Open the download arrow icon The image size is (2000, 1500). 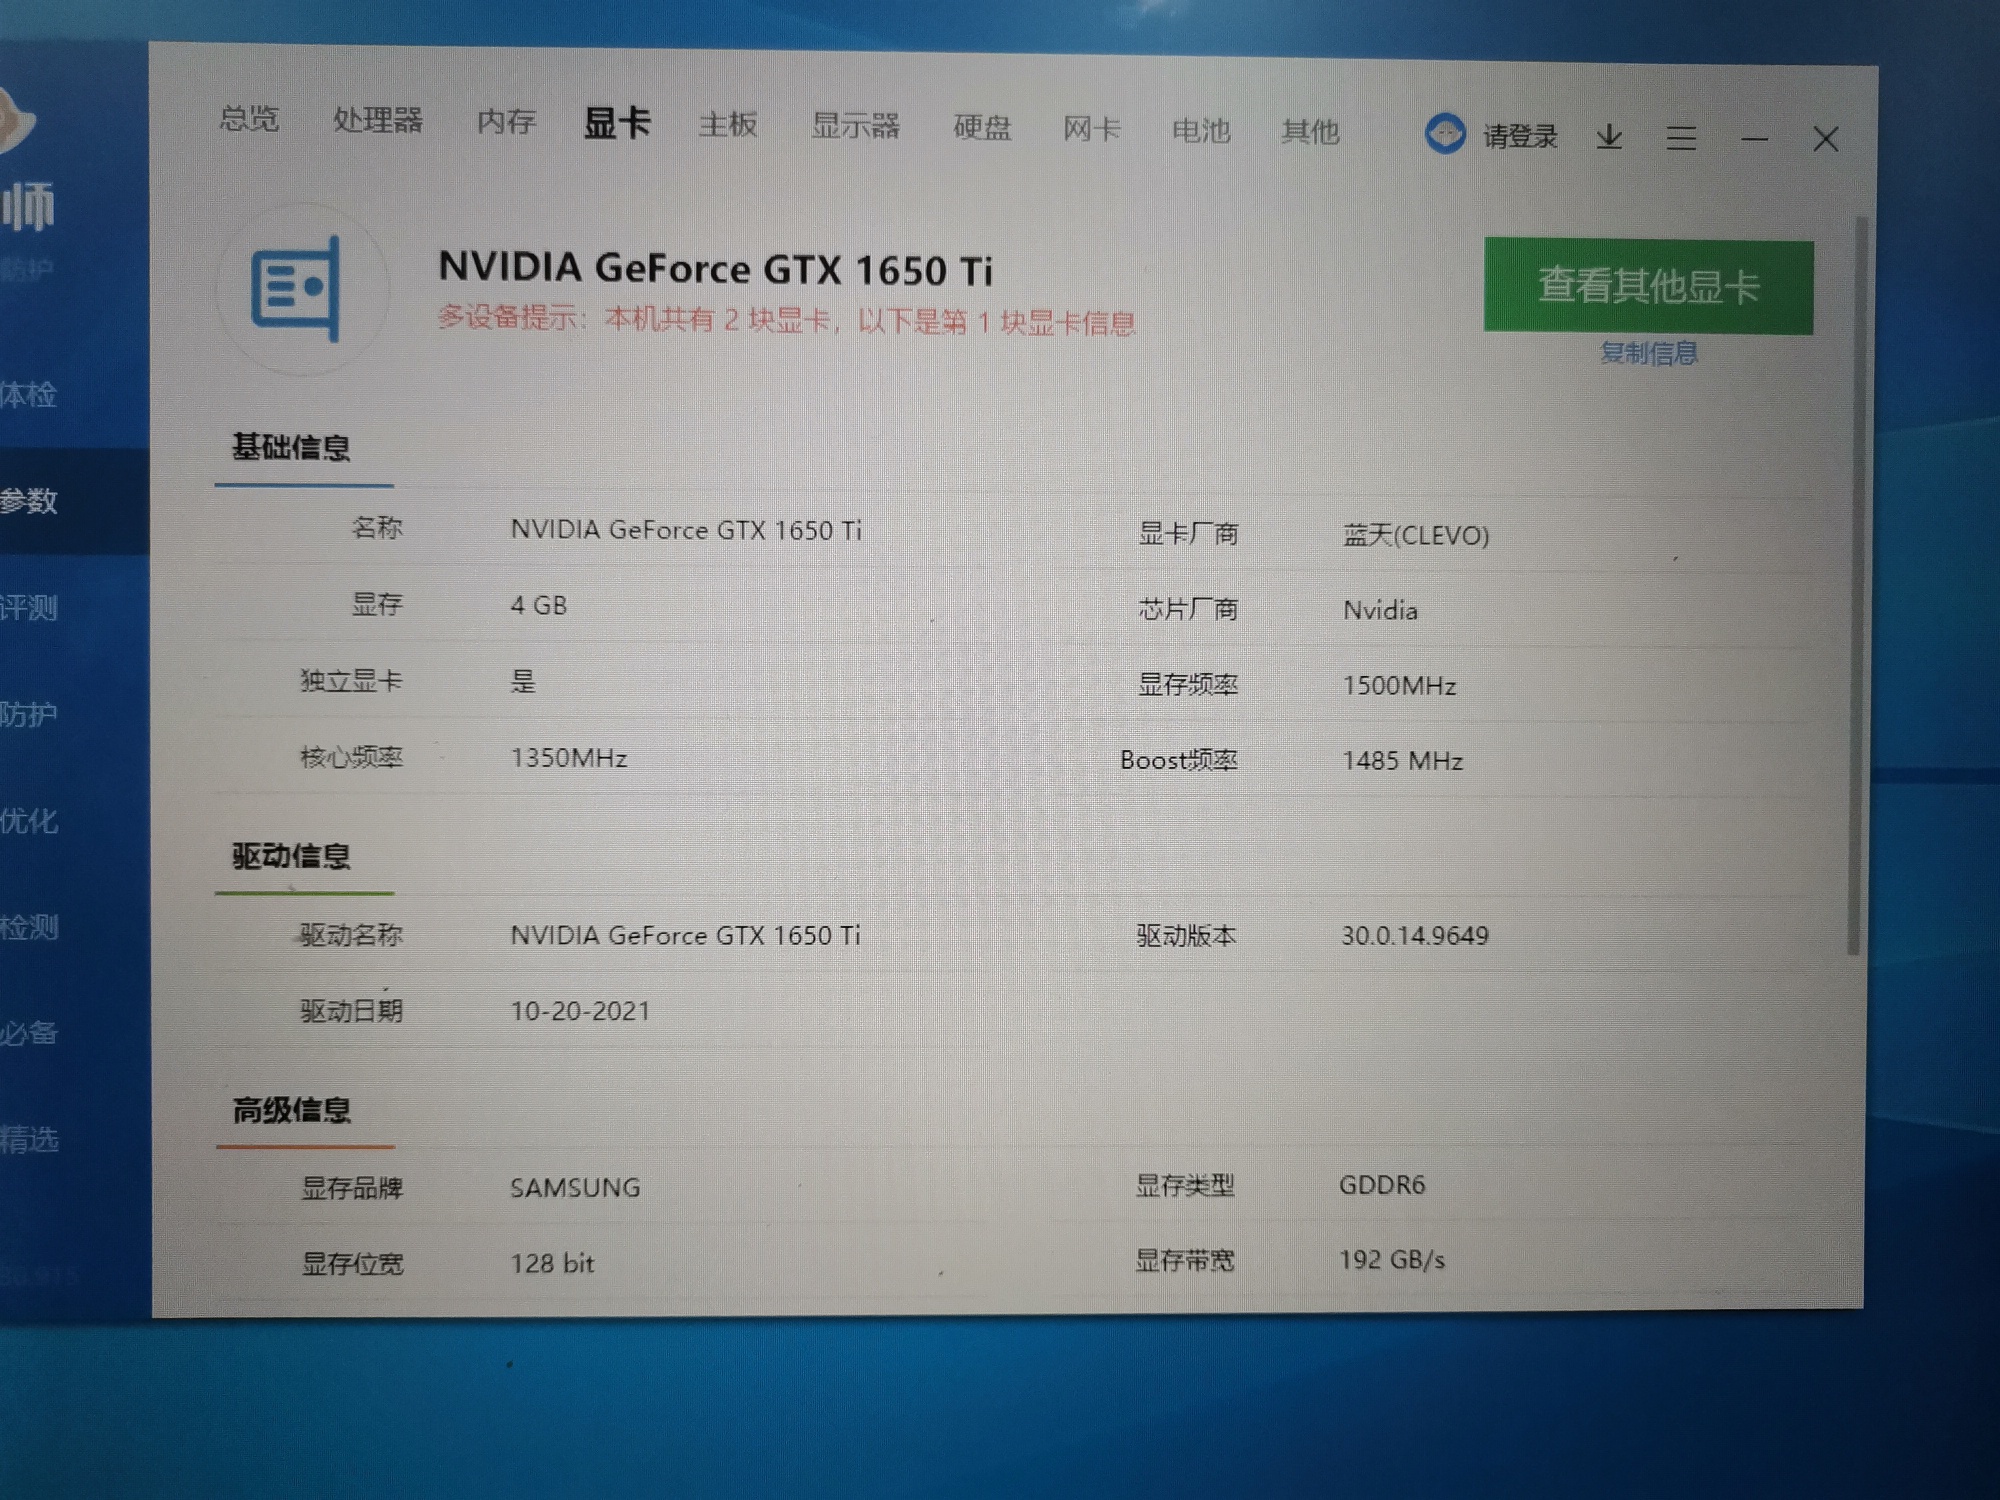pyautogui.click(x=1609, y=137)
